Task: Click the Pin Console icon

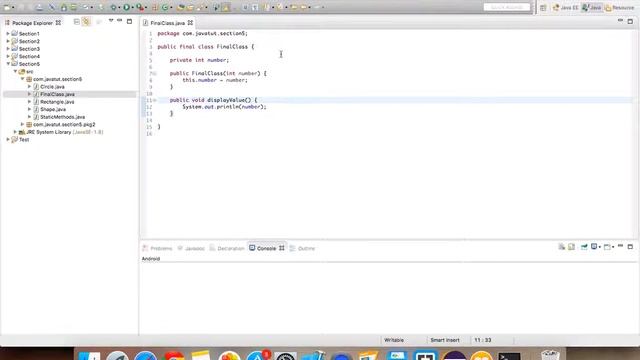Action: pos(584,247)
